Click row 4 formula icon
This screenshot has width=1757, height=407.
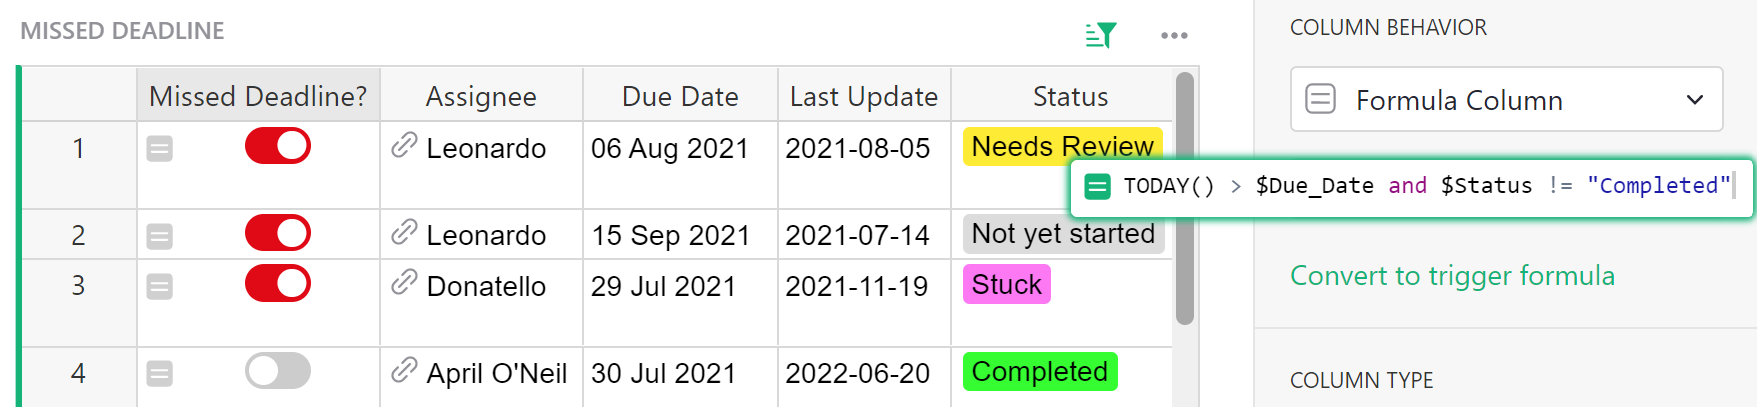(160, 374)
